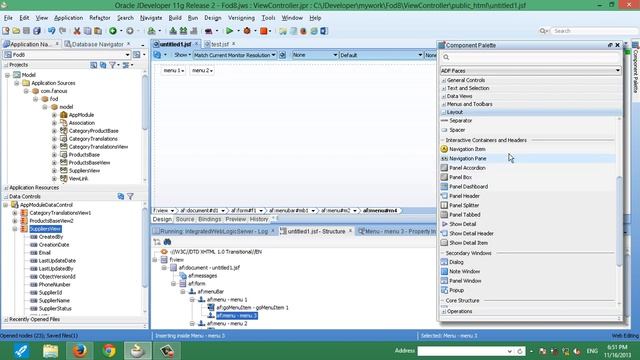The height and width of the screenshot is (360, 640).
Task: Open the menu 2 dropdown on design canvas
Action: coord(202,71)
